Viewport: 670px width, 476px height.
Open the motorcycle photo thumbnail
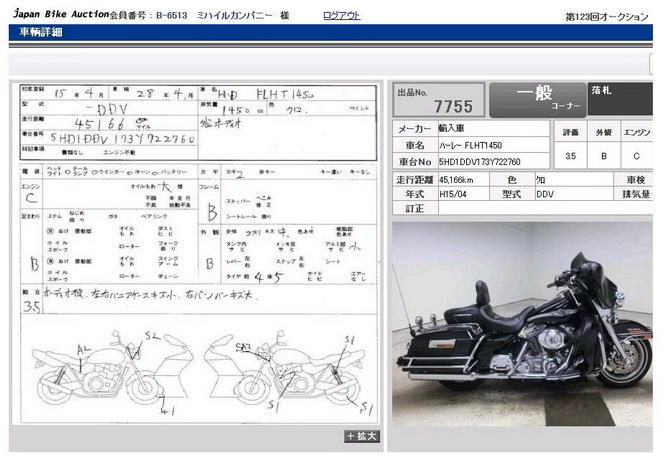[522, 324]
